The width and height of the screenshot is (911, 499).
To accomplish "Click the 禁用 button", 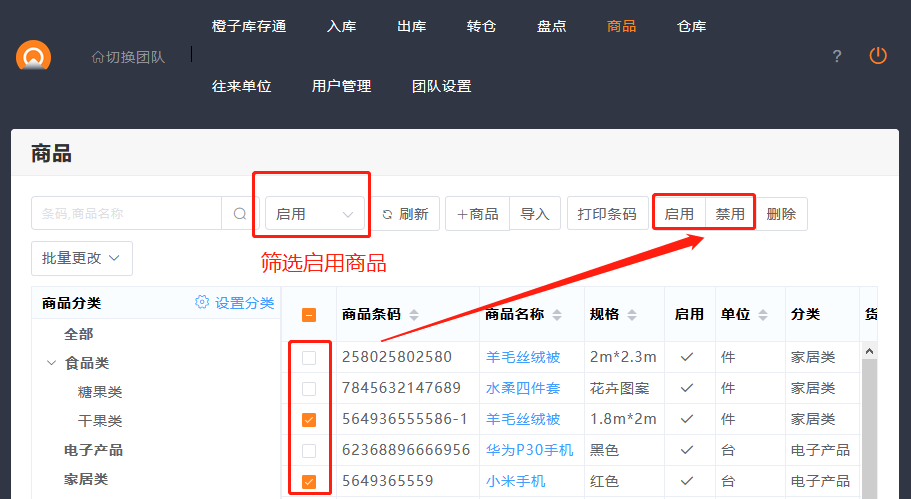I will point(730,214).
